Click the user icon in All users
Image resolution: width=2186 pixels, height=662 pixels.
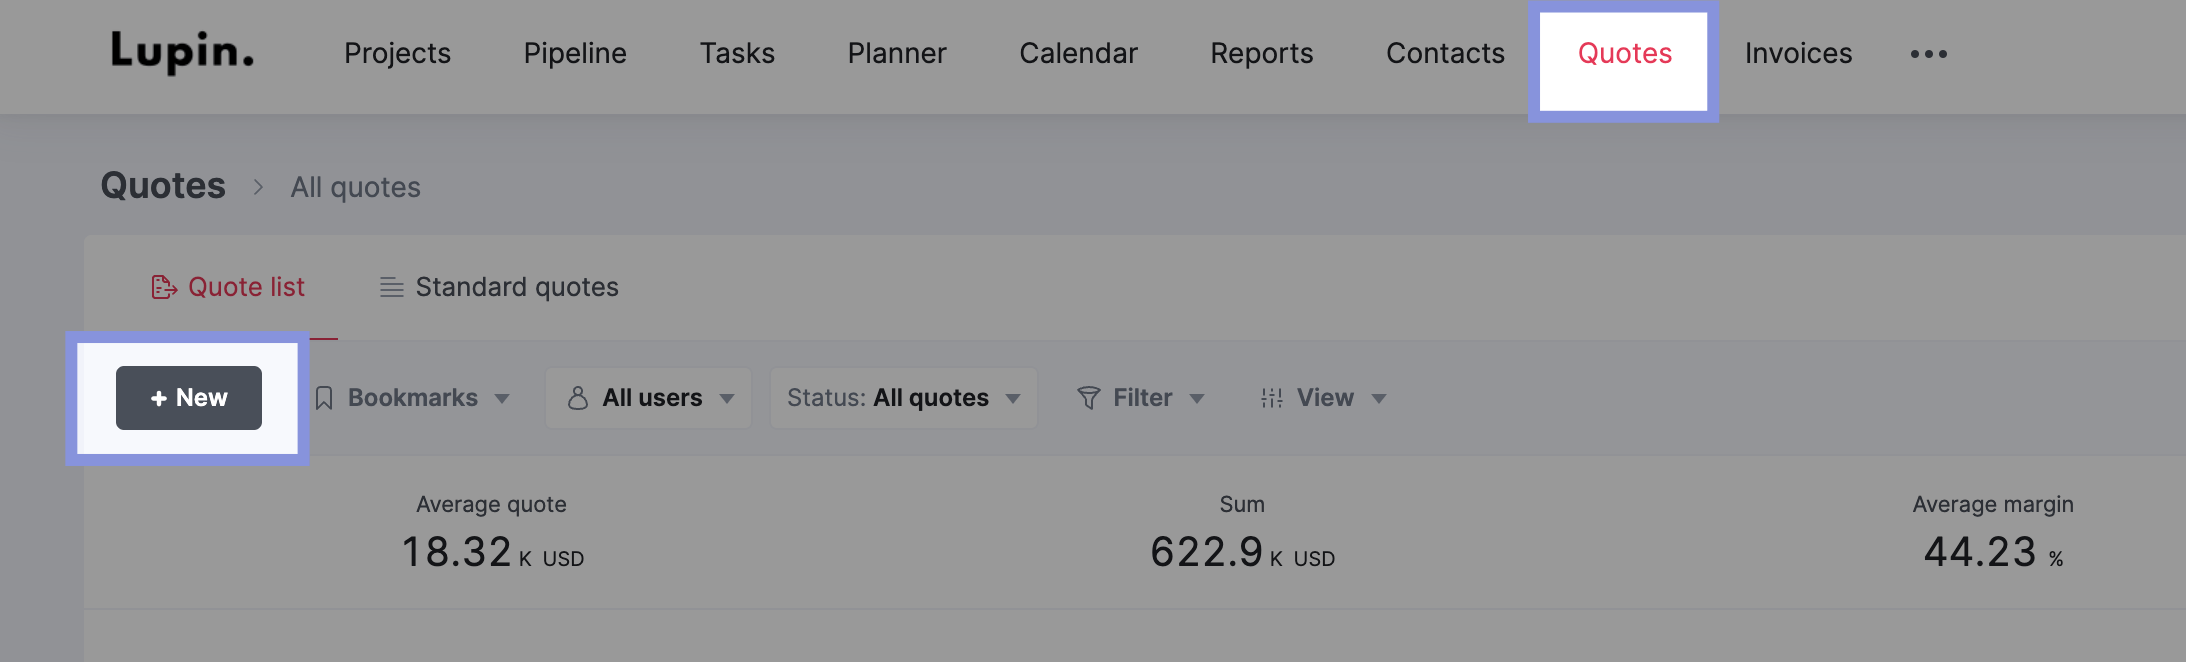pyautogui.click(x=578, y=399)
